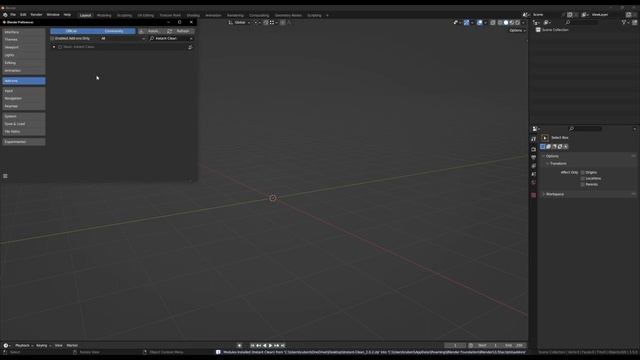Open the Global transform orientation dropdown

pos(240,22)
